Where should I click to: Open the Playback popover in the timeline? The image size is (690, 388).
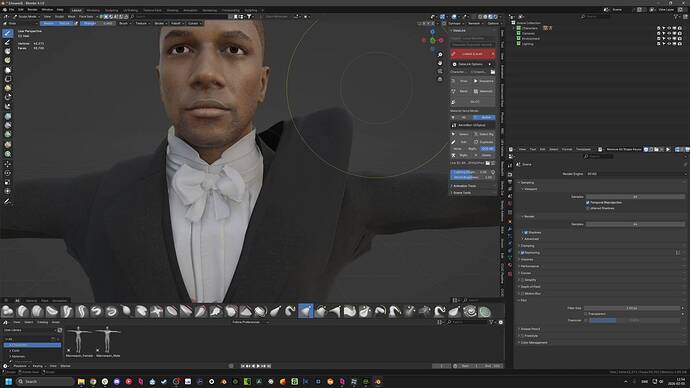click(x=21, y=366)
